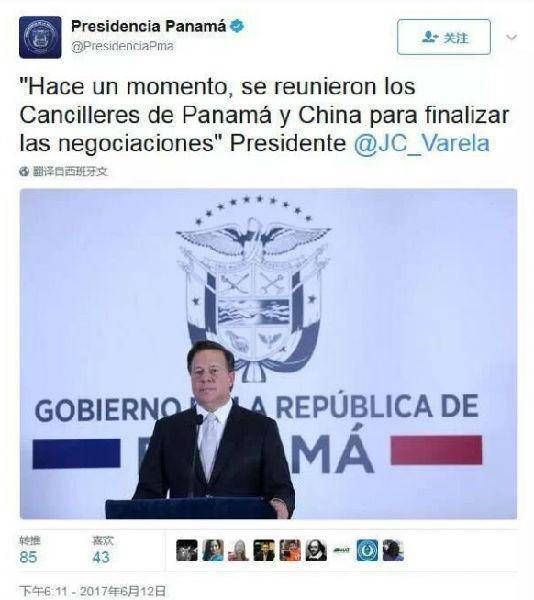Open the Presidencia Panamá display name

click(x=149, y=26)
